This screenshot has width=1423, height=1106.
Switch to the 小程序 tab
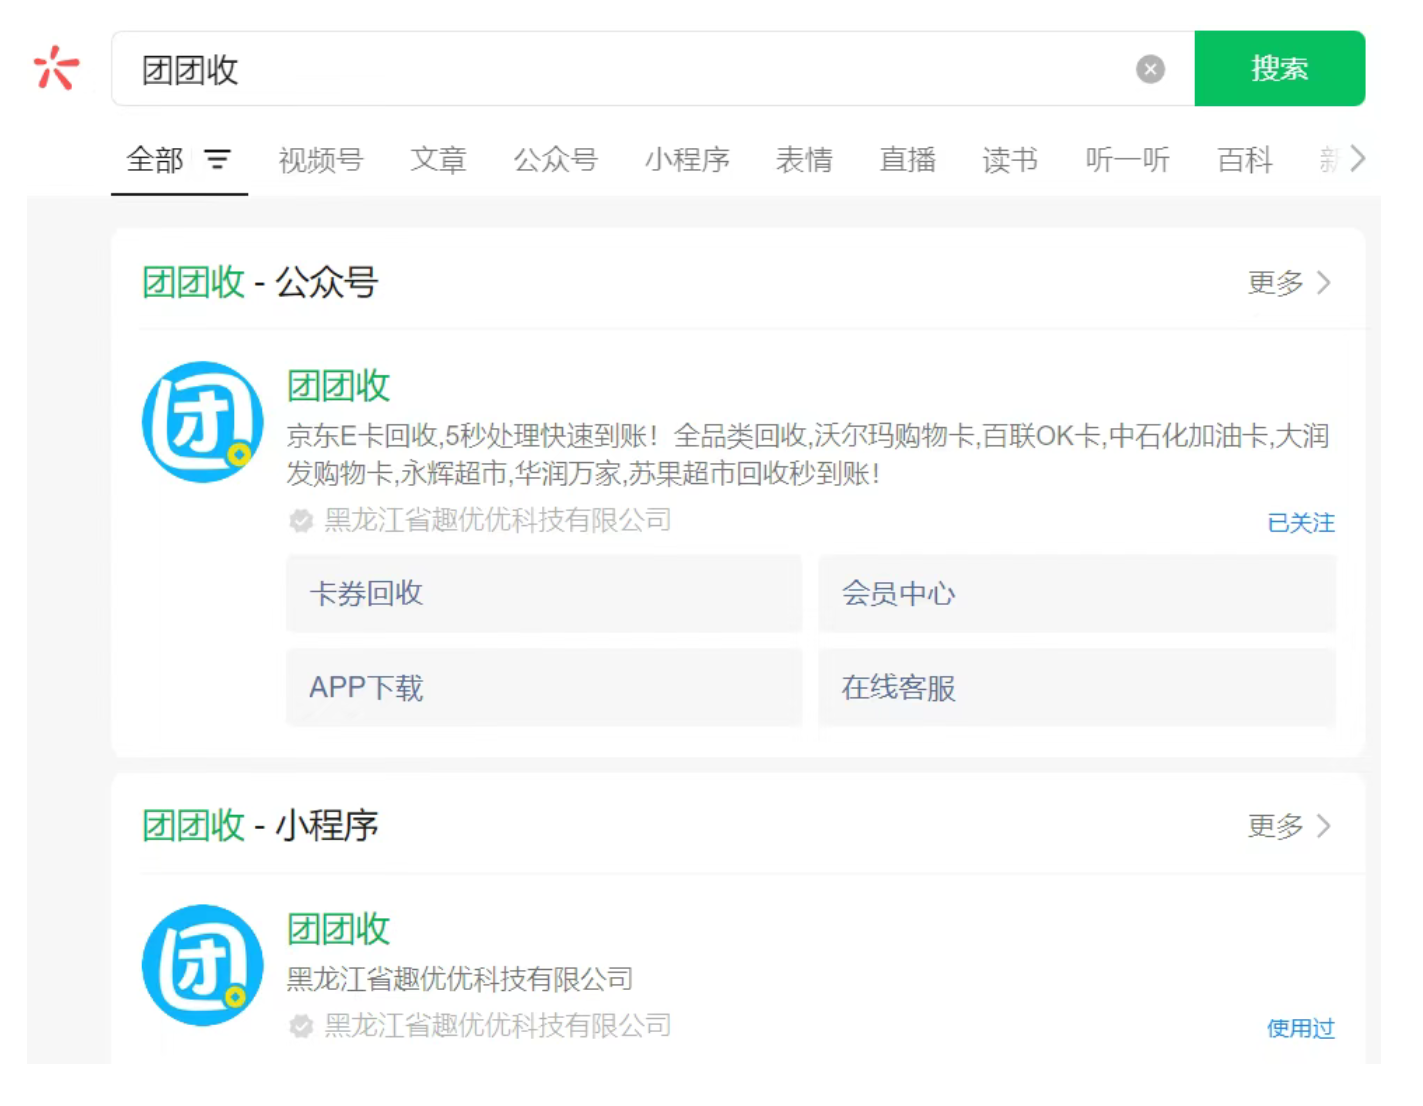coord(687,160)
